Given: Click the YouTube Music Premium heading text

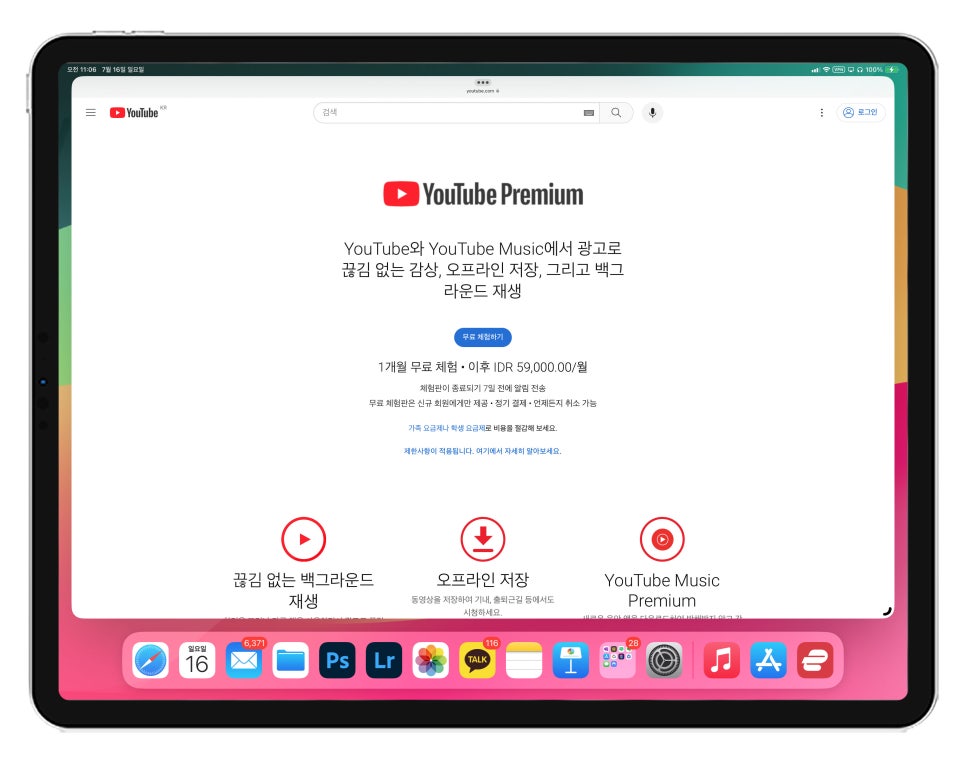Looking at the screenshot, I should pos(662,590).
